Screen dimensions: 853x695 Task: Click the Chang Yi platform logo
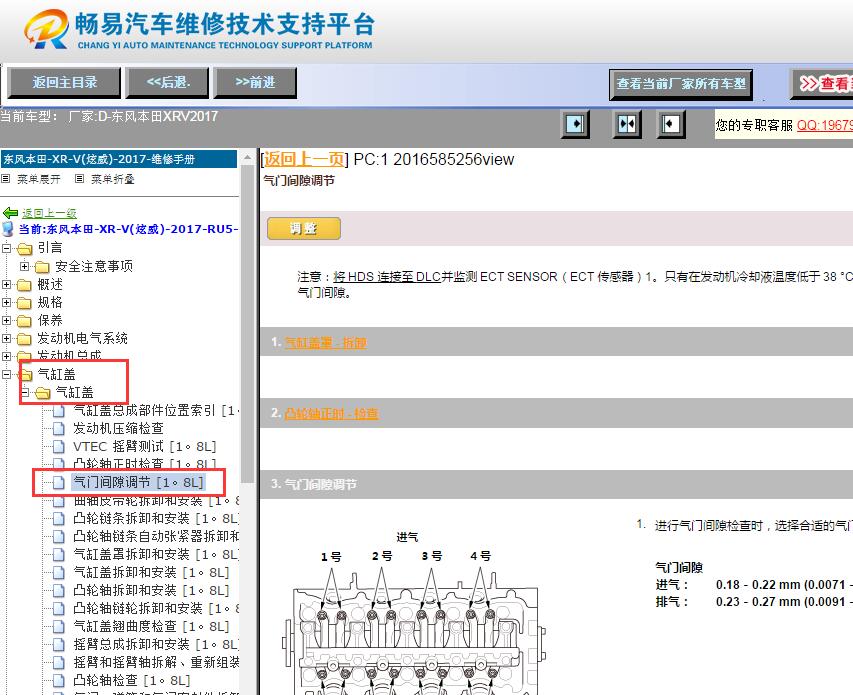tap(47, 28)
